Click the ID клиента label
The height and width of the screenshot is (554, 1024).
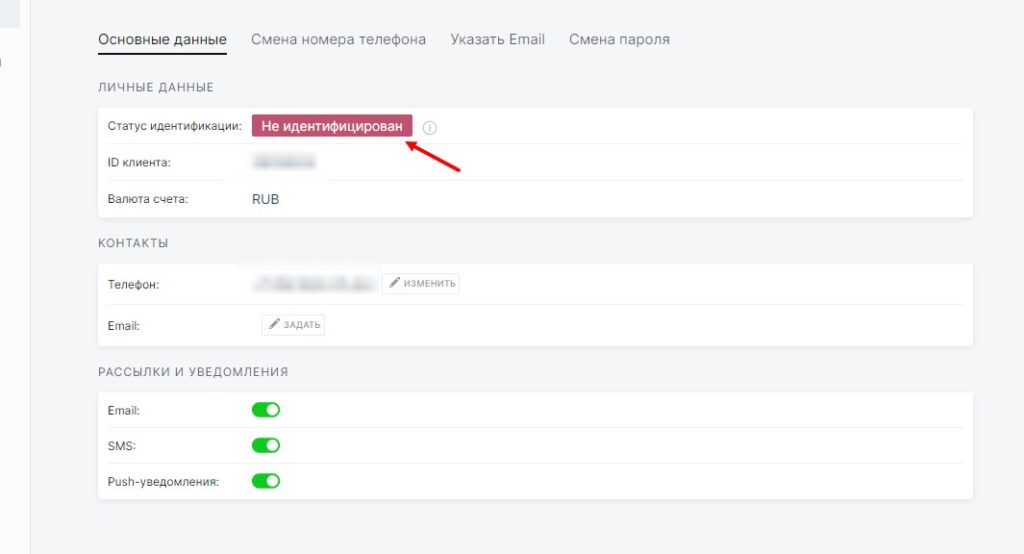[x=139, y=163]
